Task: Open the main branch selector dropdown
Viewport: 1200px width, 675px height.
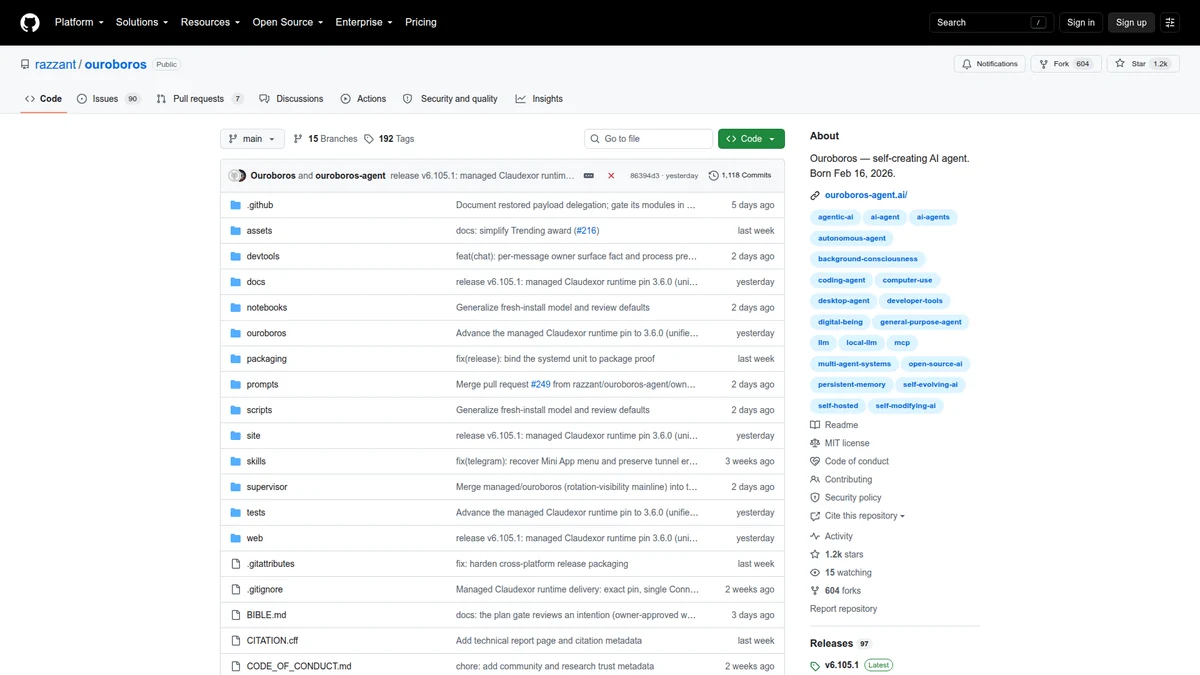Action: click(x=253, y=139)
